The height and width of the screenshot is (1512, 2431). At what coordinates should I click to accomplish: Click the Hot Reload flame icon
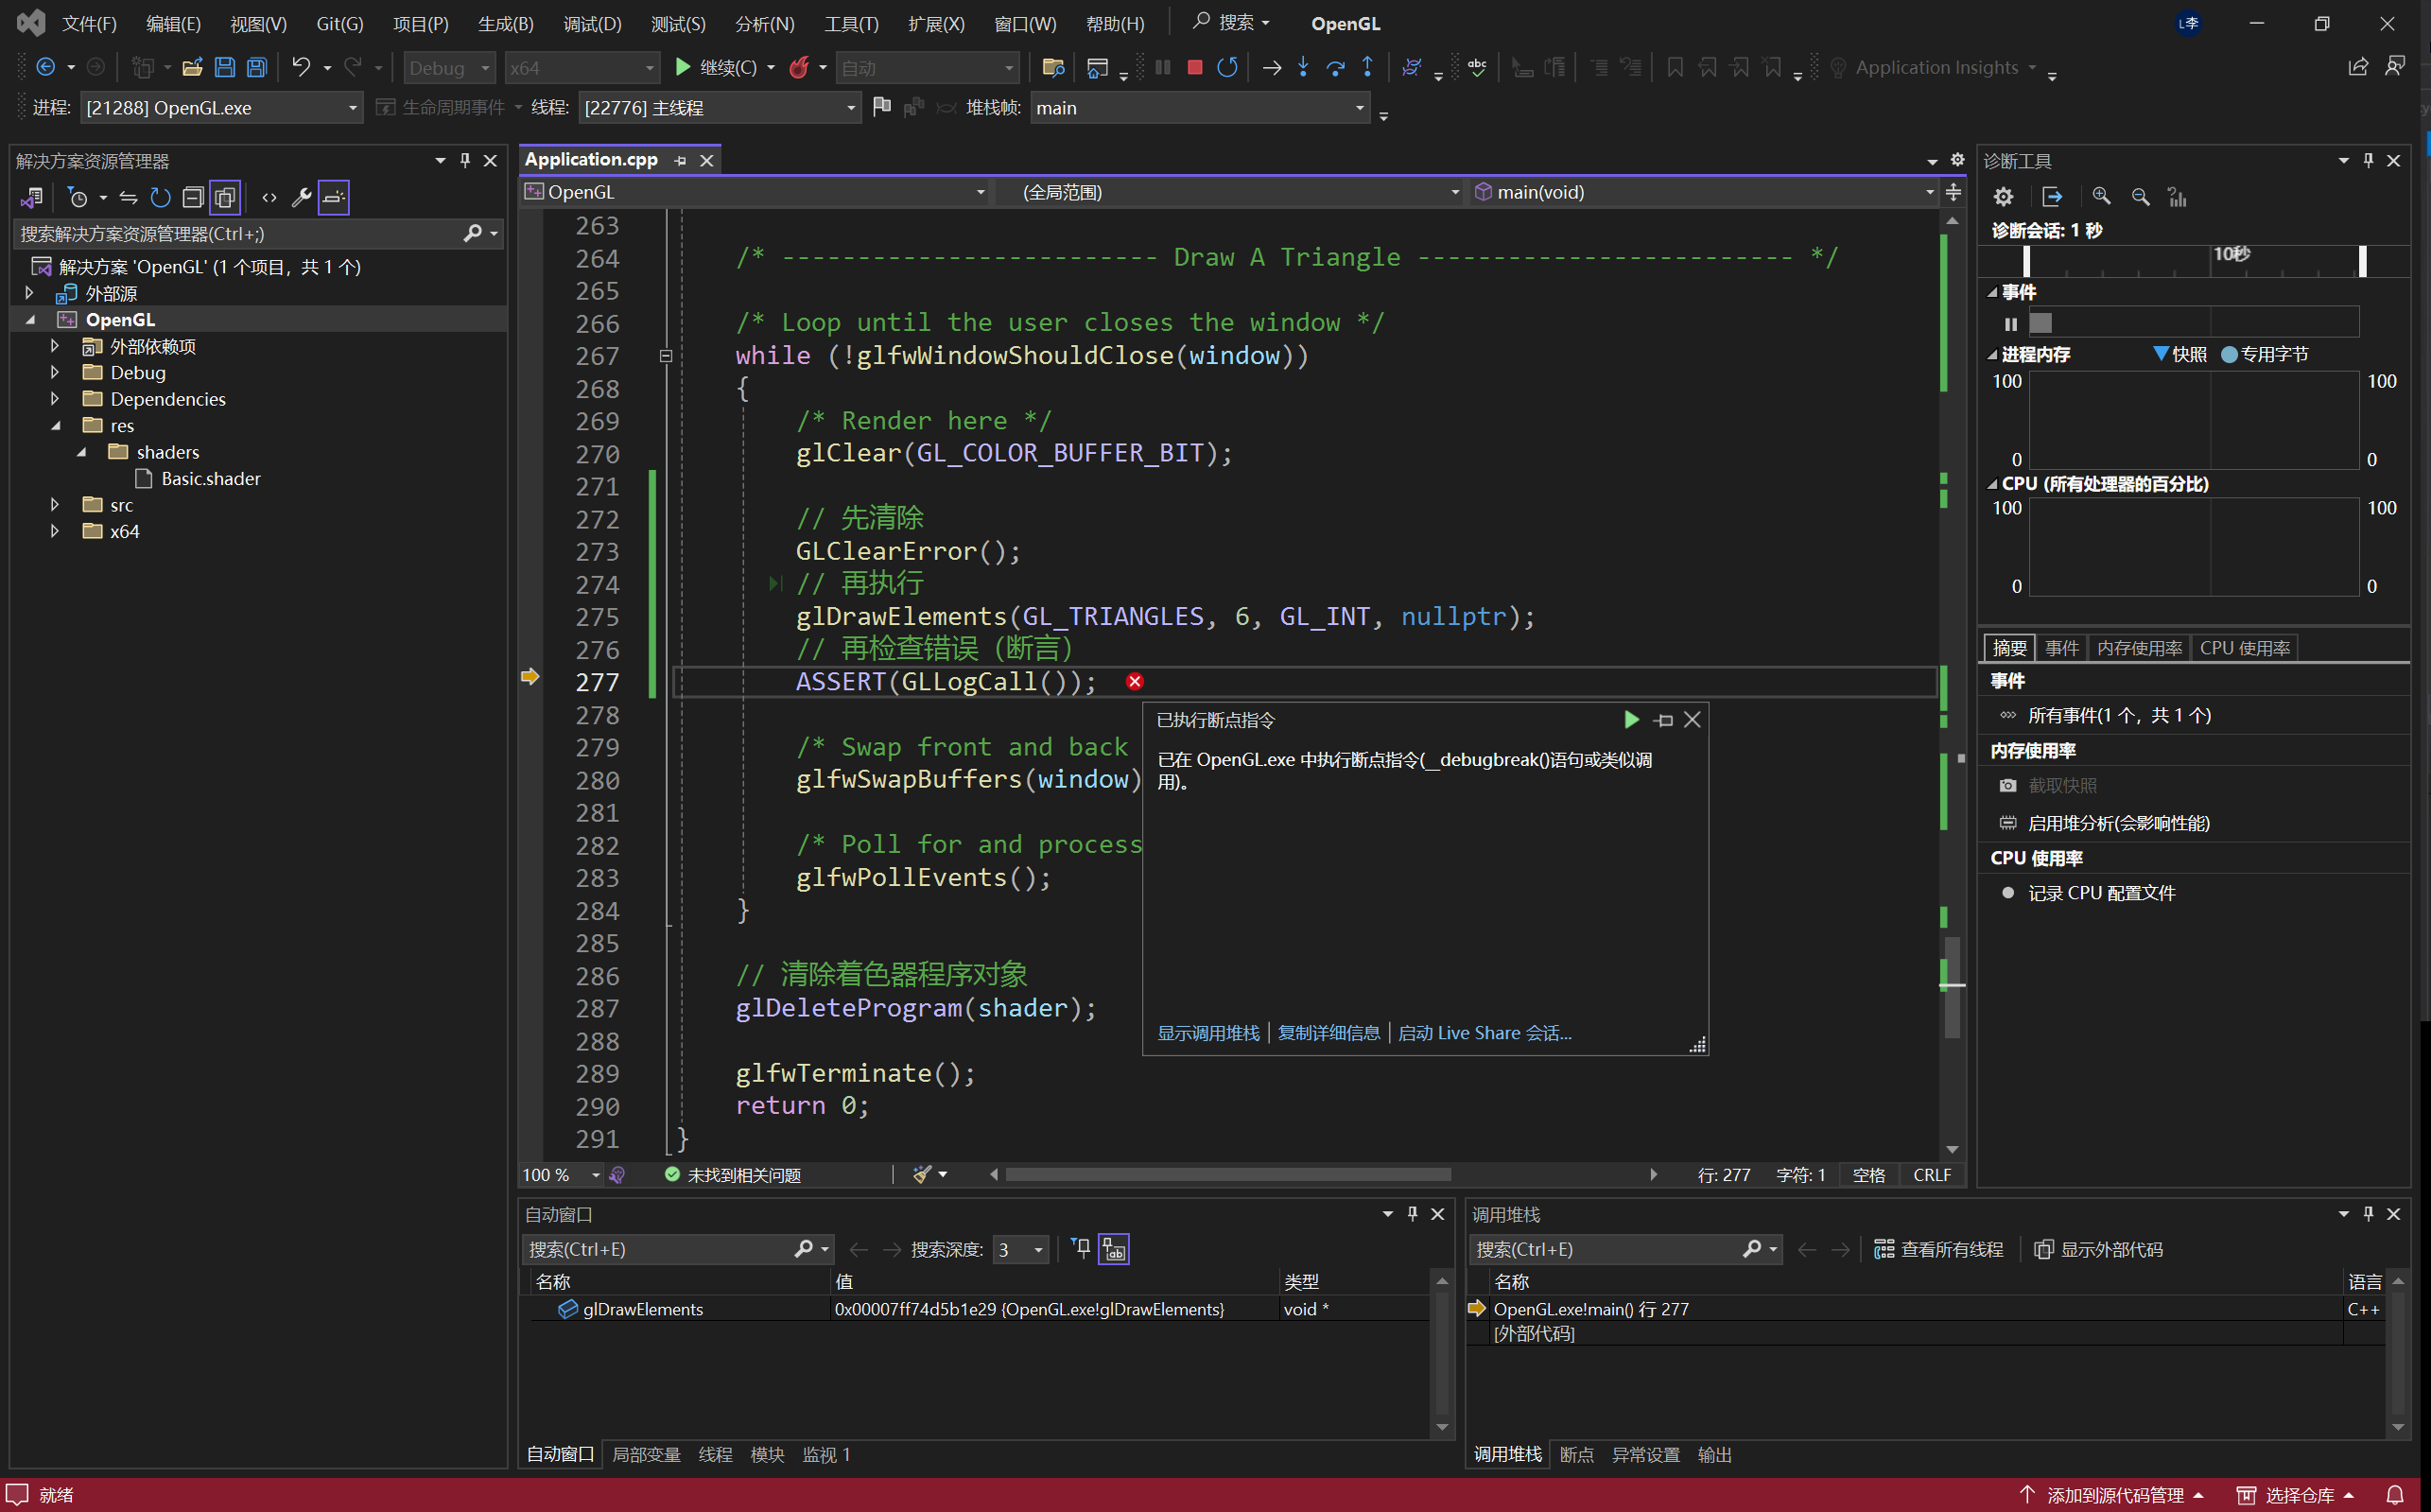[799, 67]
